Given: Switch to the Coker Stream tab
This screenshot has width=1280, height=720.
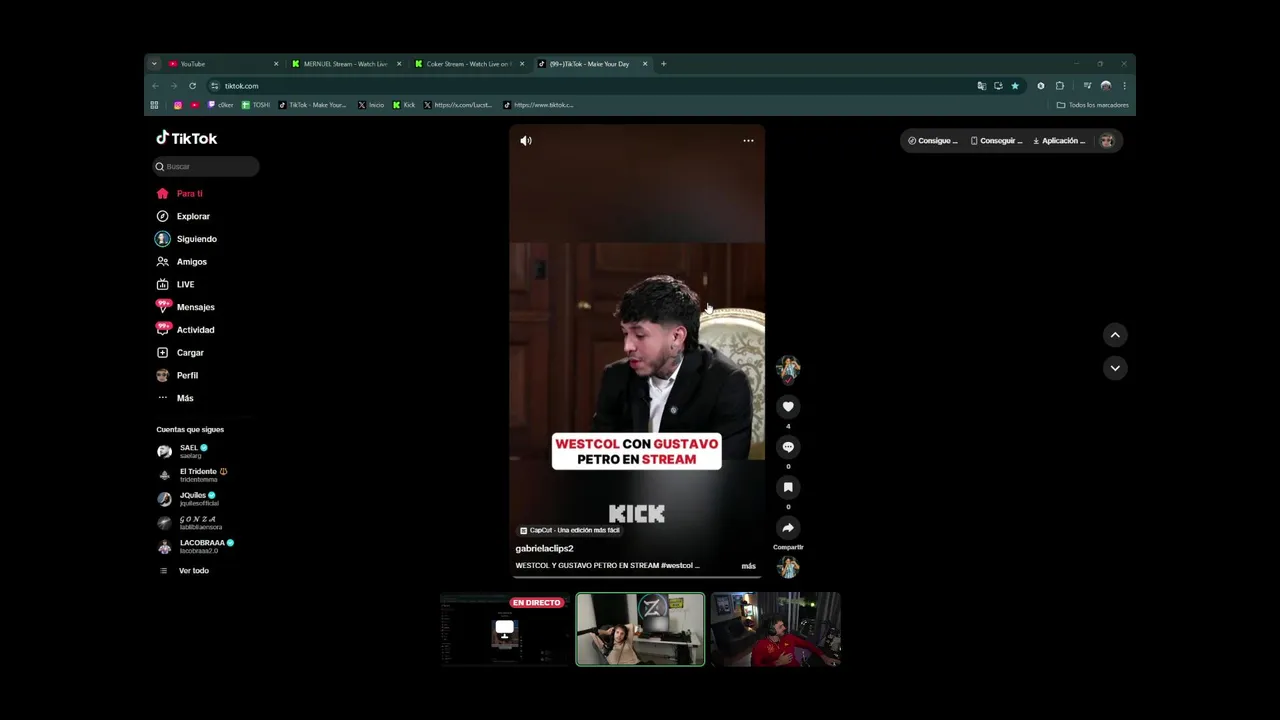Looking at the screenshot, I should pyautogui.click(x=469, y=64).
